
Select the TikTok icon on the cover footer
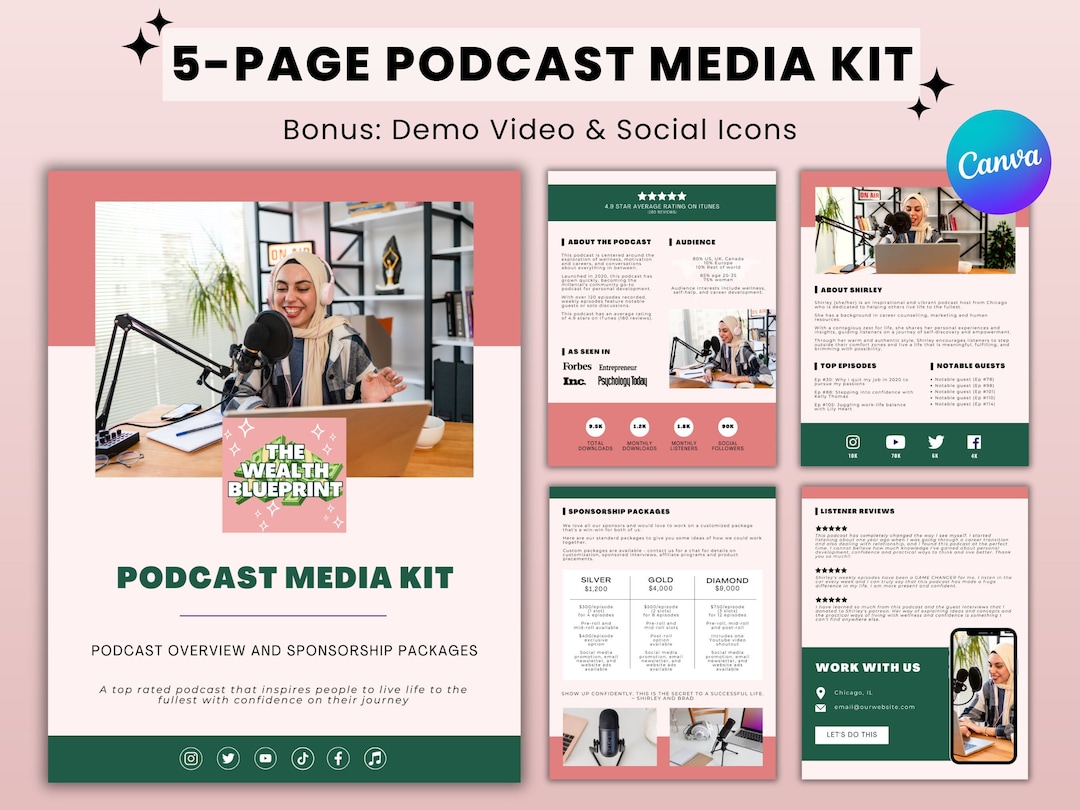(x=303, y=758)
